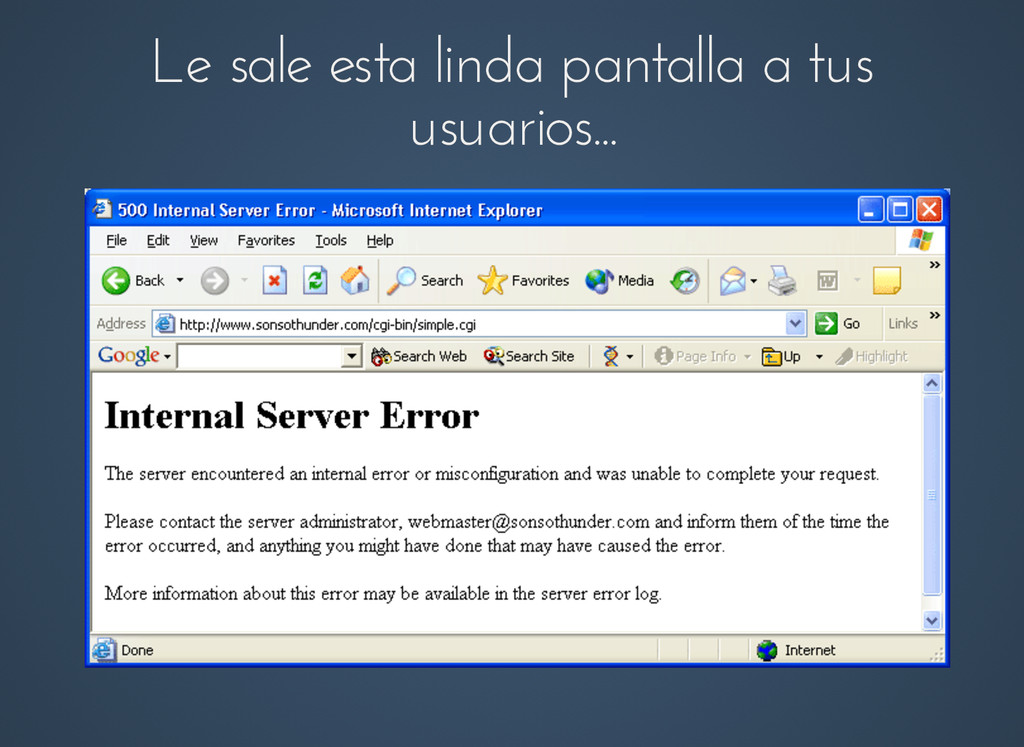Click the vertical scrollbar down arrow

tap(932, 620)
